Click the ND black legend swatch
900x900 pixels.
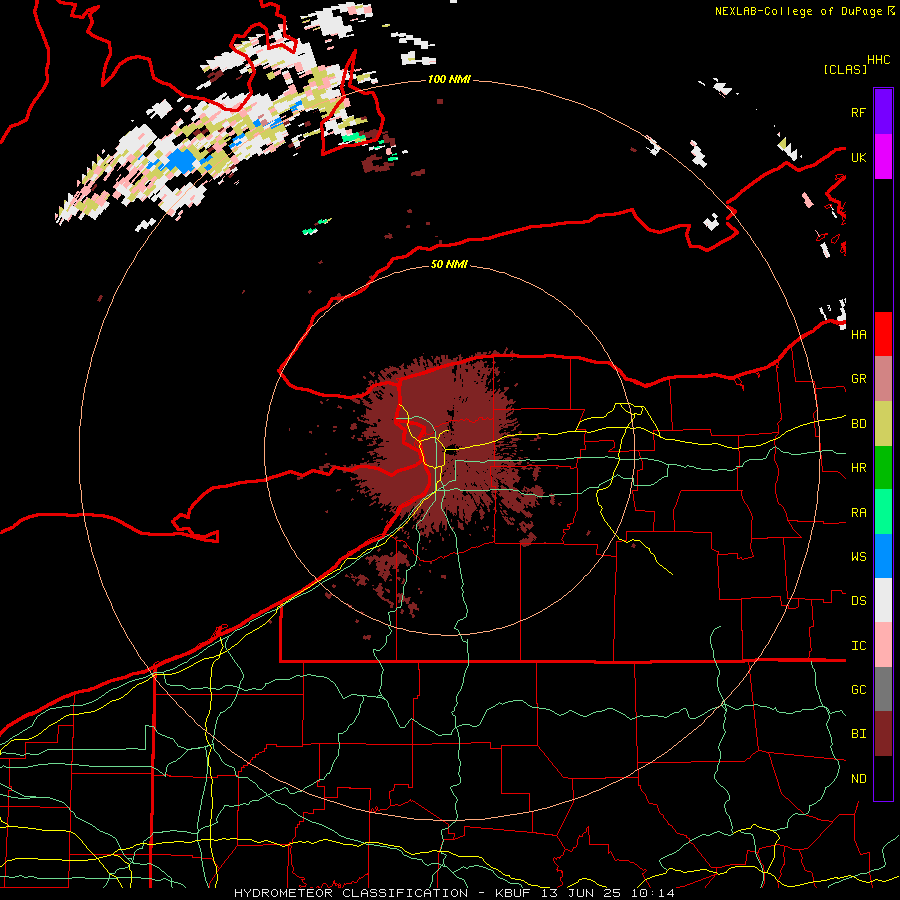click(x=883, y=778)
